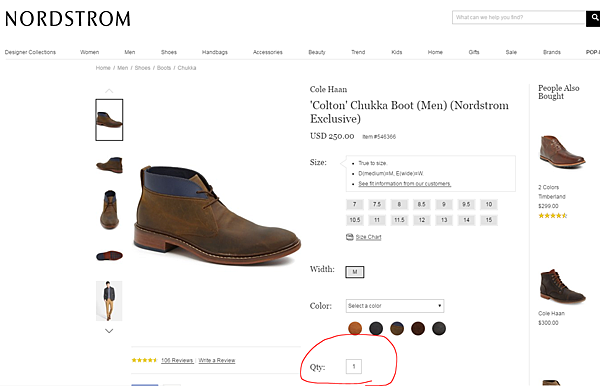Choose size 8.5
The width and height of the screenshot is (600, 386).
click(x=421, y=204)
